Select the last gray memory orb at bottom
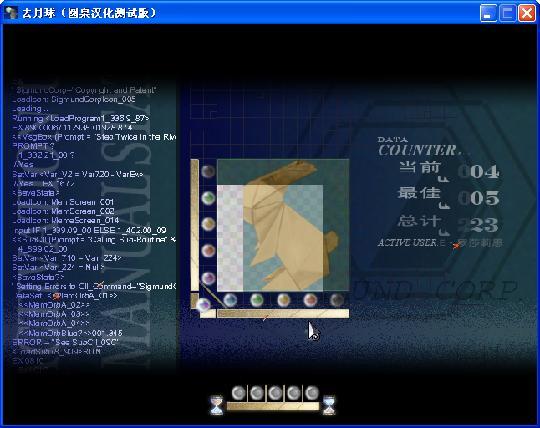The width and height of the screenshot is (540, 428). [312, 393]
